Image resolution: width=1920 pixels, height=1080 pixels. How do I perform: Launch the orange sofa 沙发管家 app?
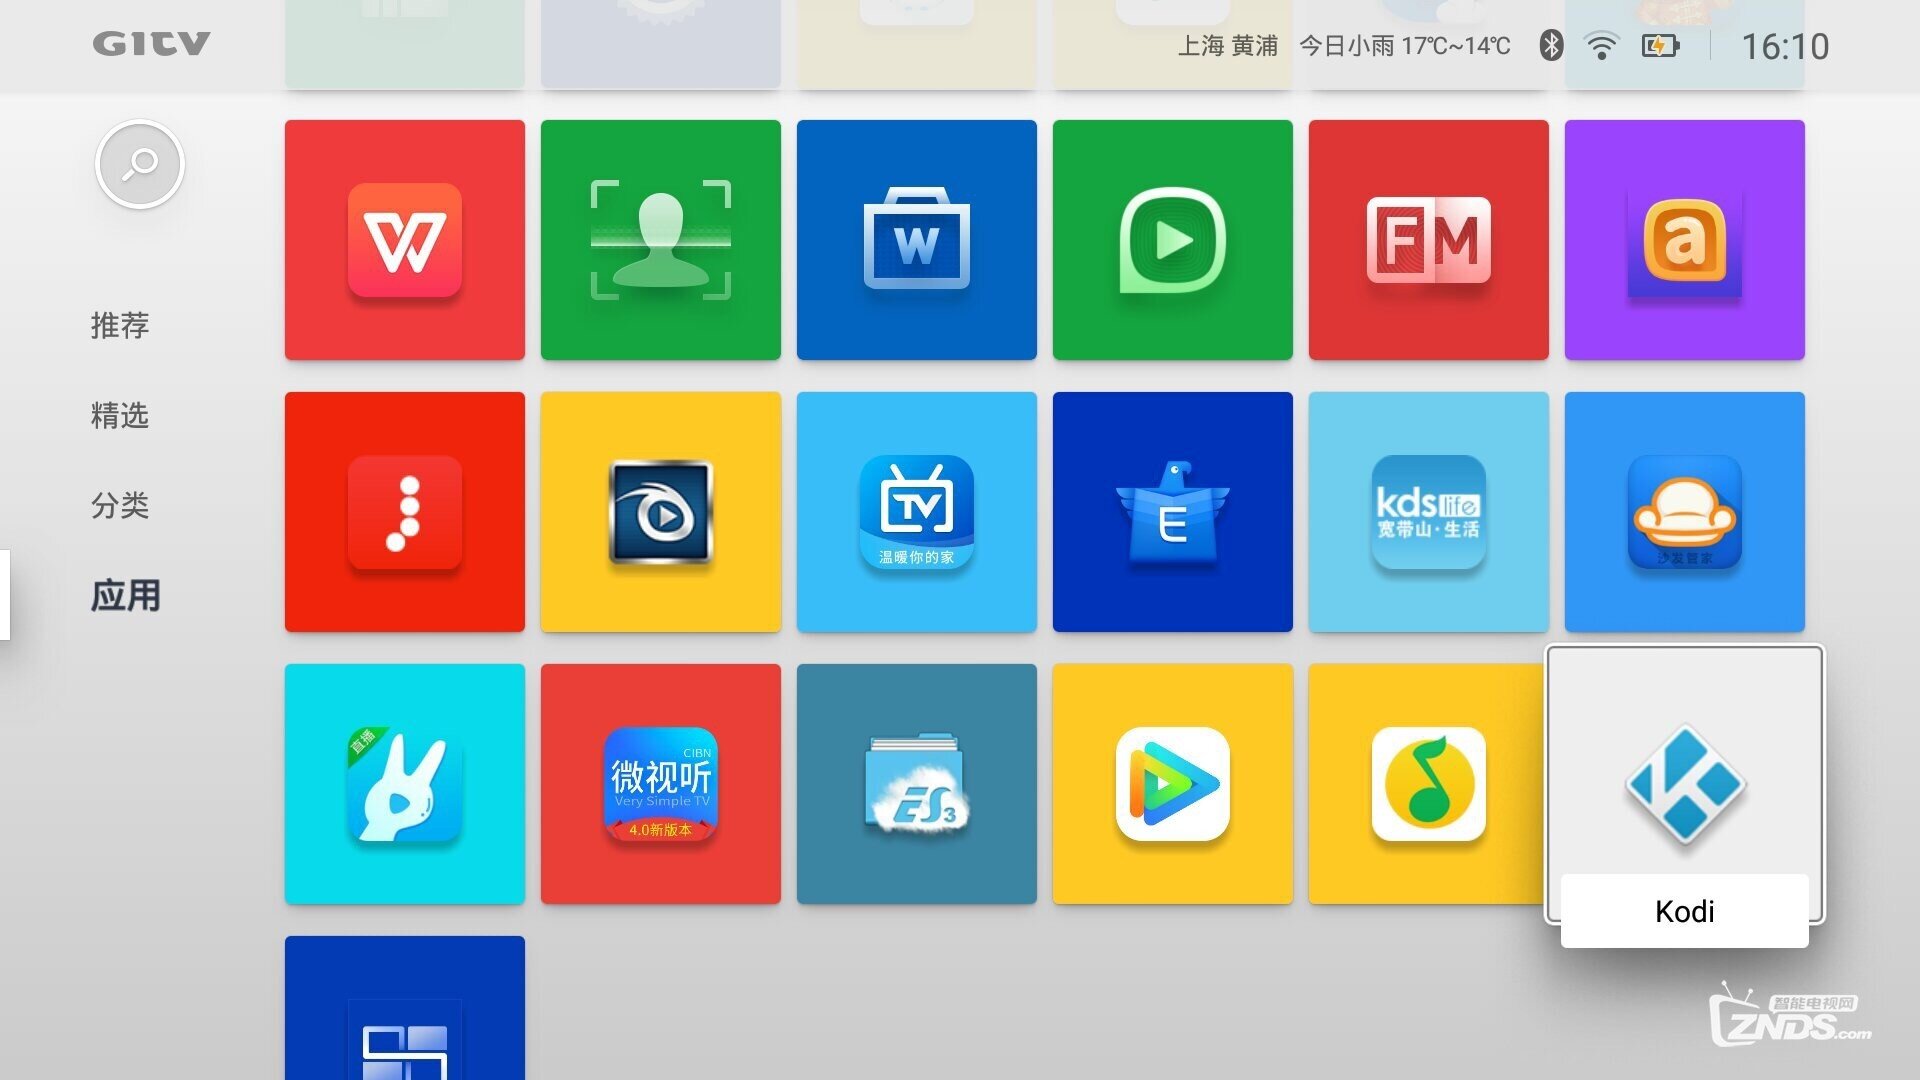point(1684,512)
